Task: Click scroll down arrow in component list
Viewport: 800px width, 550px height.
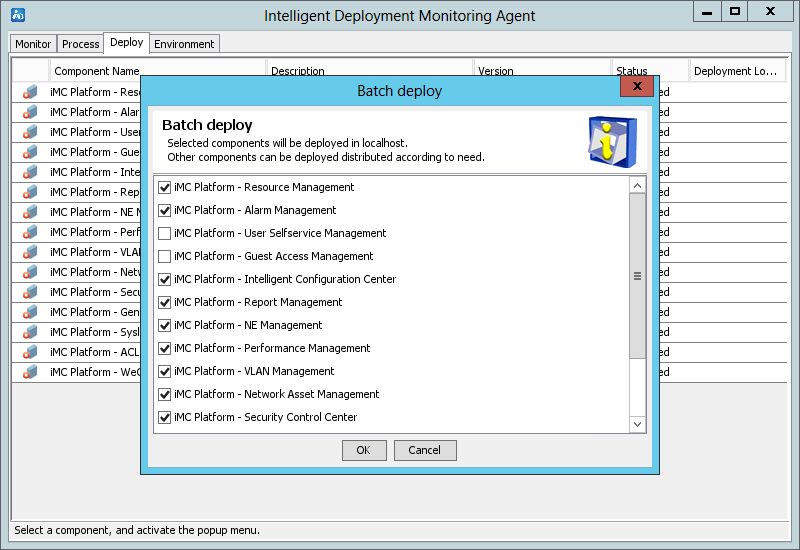Action: click(x=637, y=424)
